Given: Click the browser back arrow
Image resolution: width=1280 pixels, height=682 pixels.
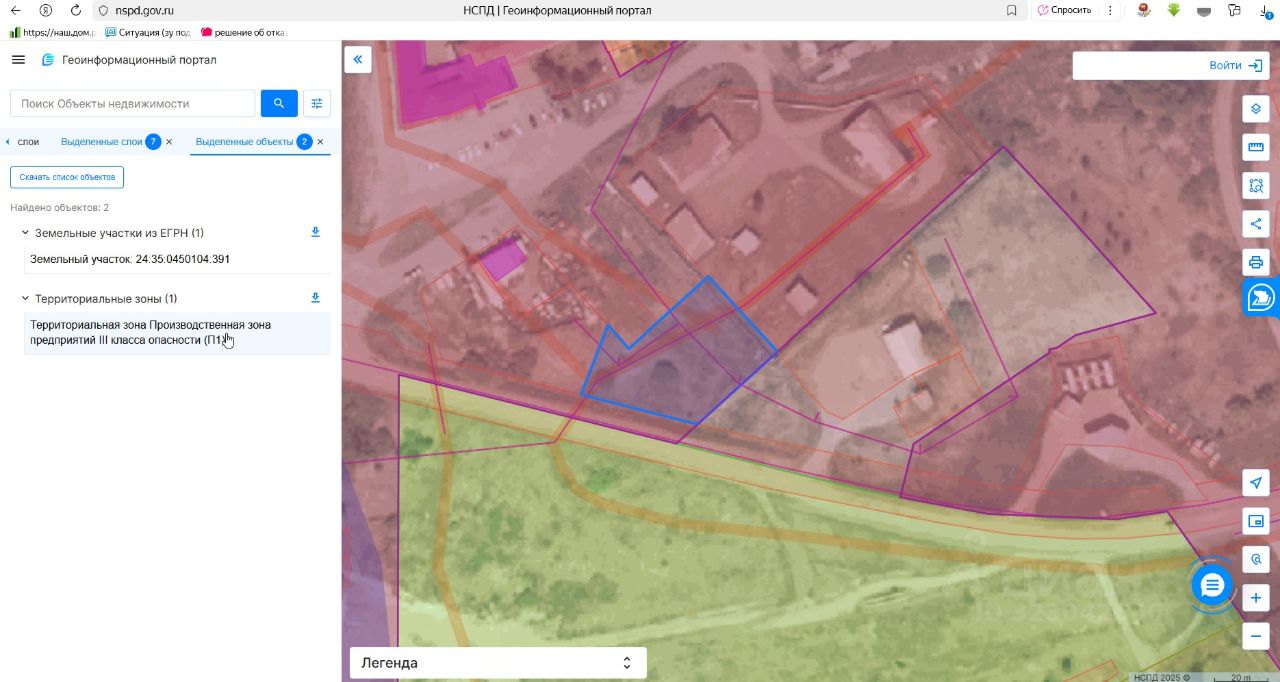Looking at the screenshot, I should (15, 10).
